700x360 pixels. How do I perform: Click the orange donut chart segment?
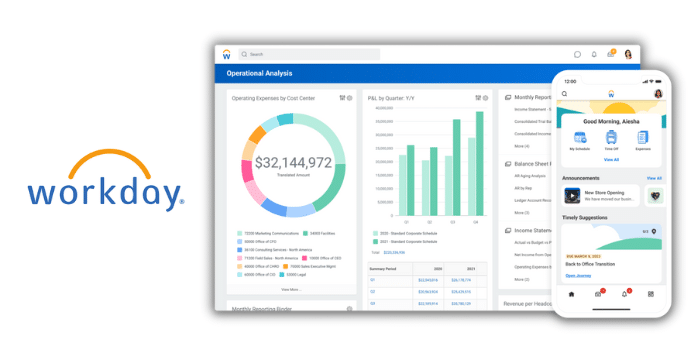(x=257, y=134)
